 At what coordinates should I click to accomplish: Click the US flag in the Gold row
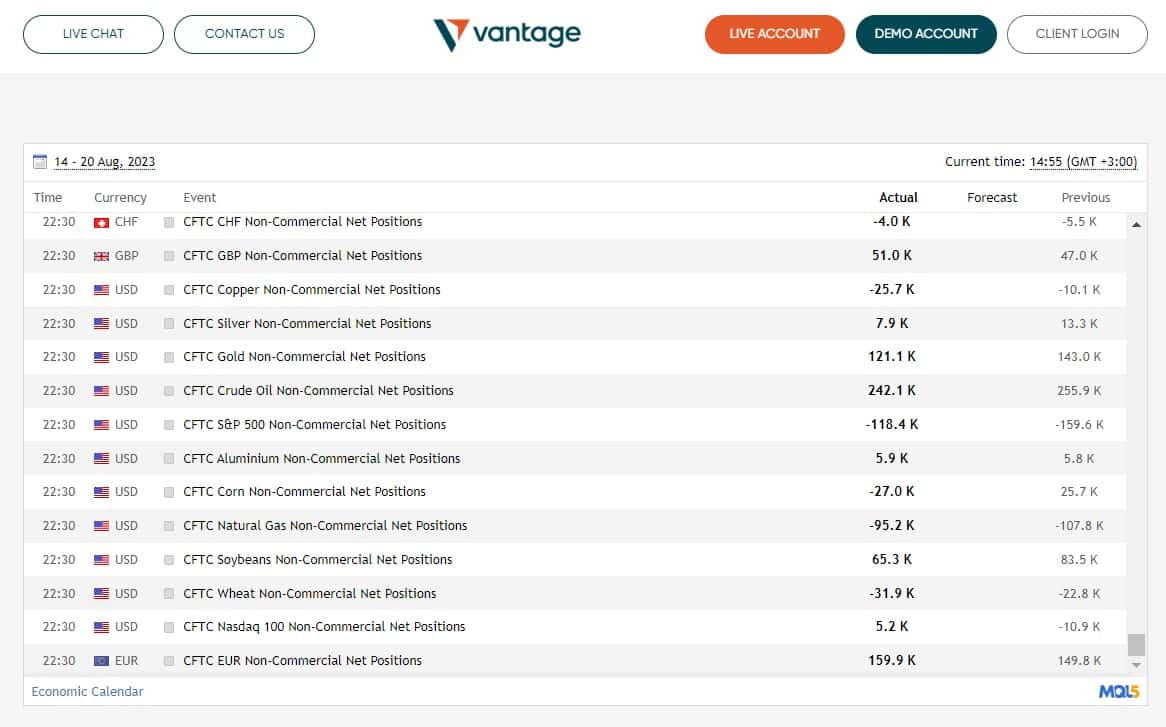[101, 358]
